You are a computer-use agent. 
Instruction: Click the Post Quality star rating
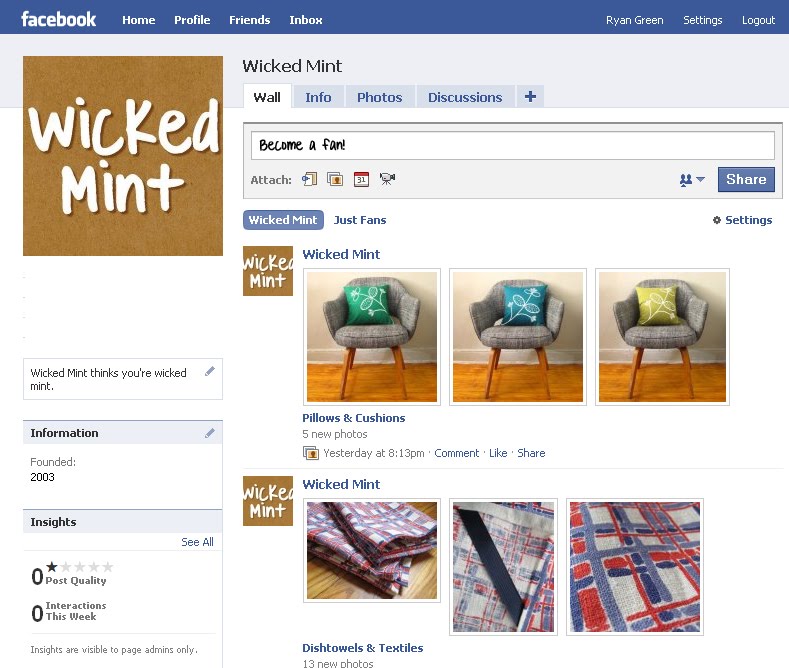[80, 567]
